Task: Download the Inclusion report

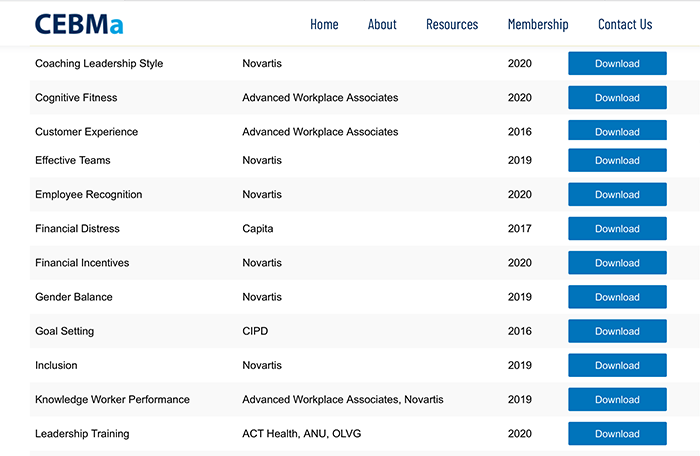Action: coord(617,365)
